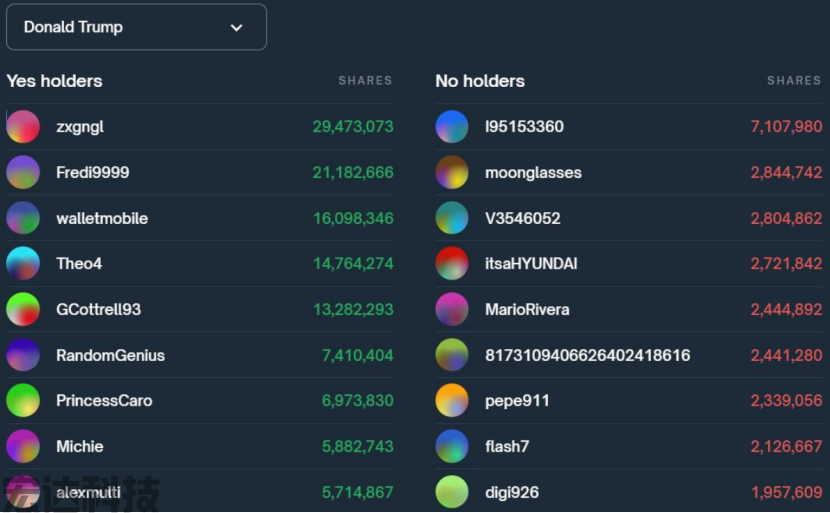
Task: Open moonglasses username link
Action: [x=533, y=173]
